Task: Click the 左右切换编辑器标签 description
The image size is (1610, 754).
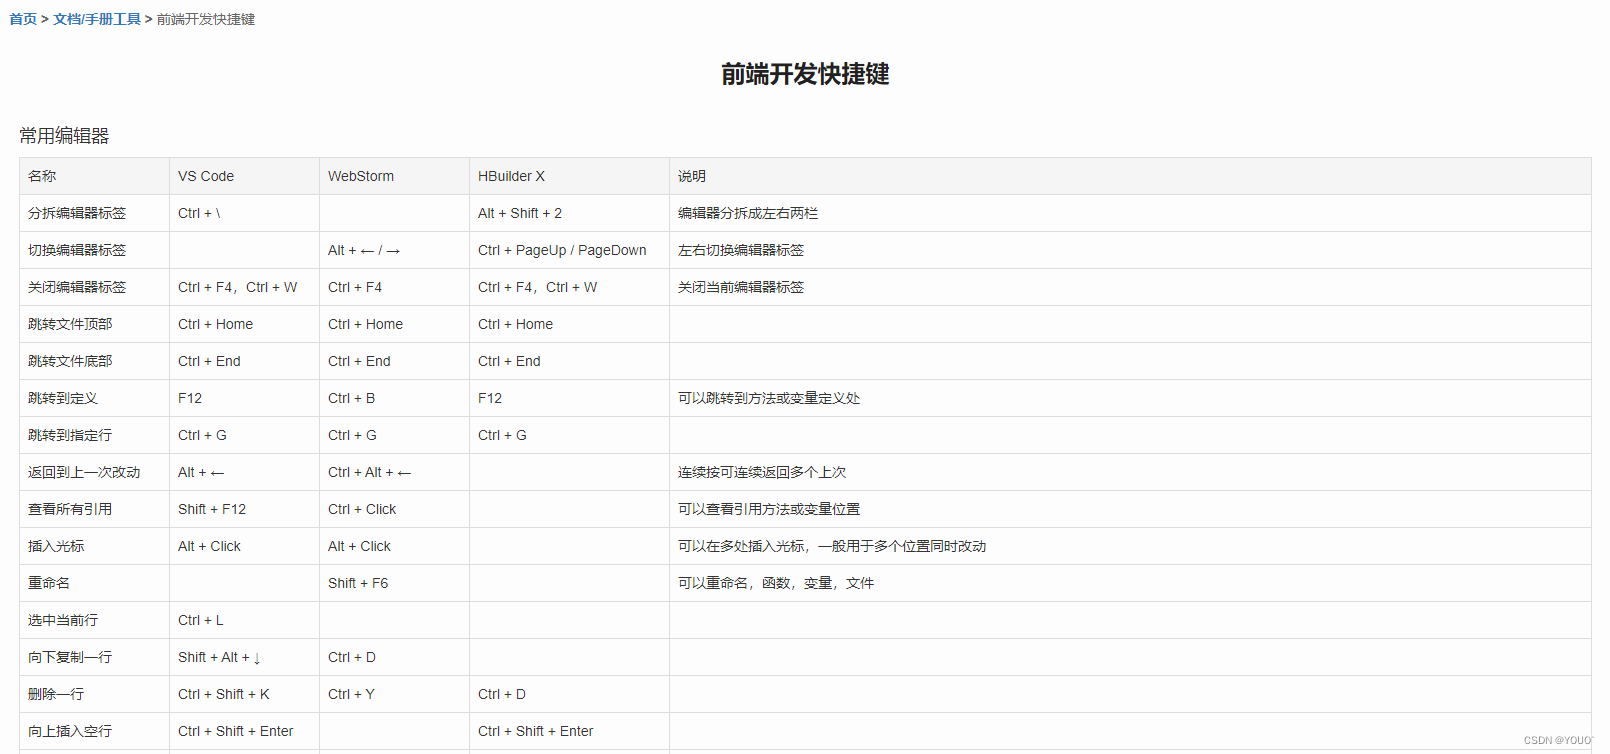Action: click(741, 250)
